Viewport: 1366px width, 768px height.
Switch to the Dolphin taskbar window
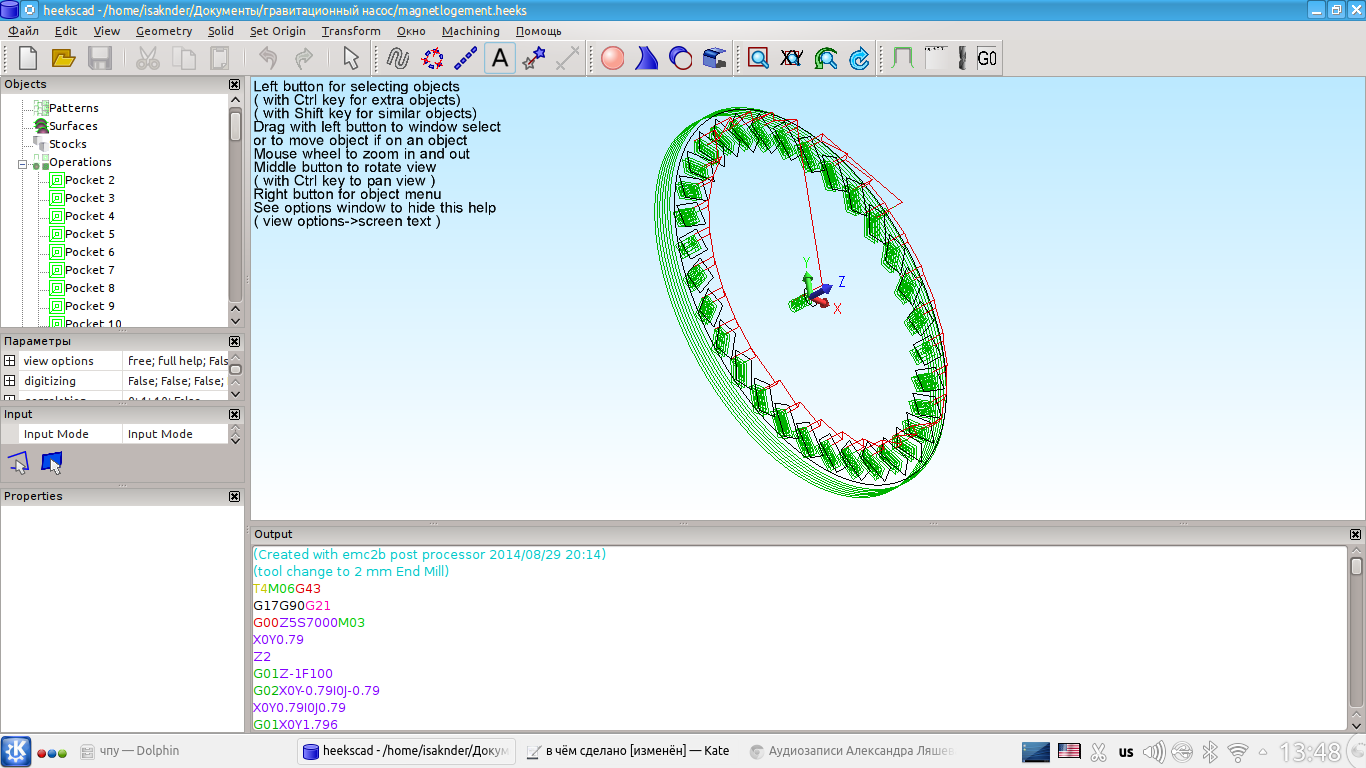coord(130,751)
